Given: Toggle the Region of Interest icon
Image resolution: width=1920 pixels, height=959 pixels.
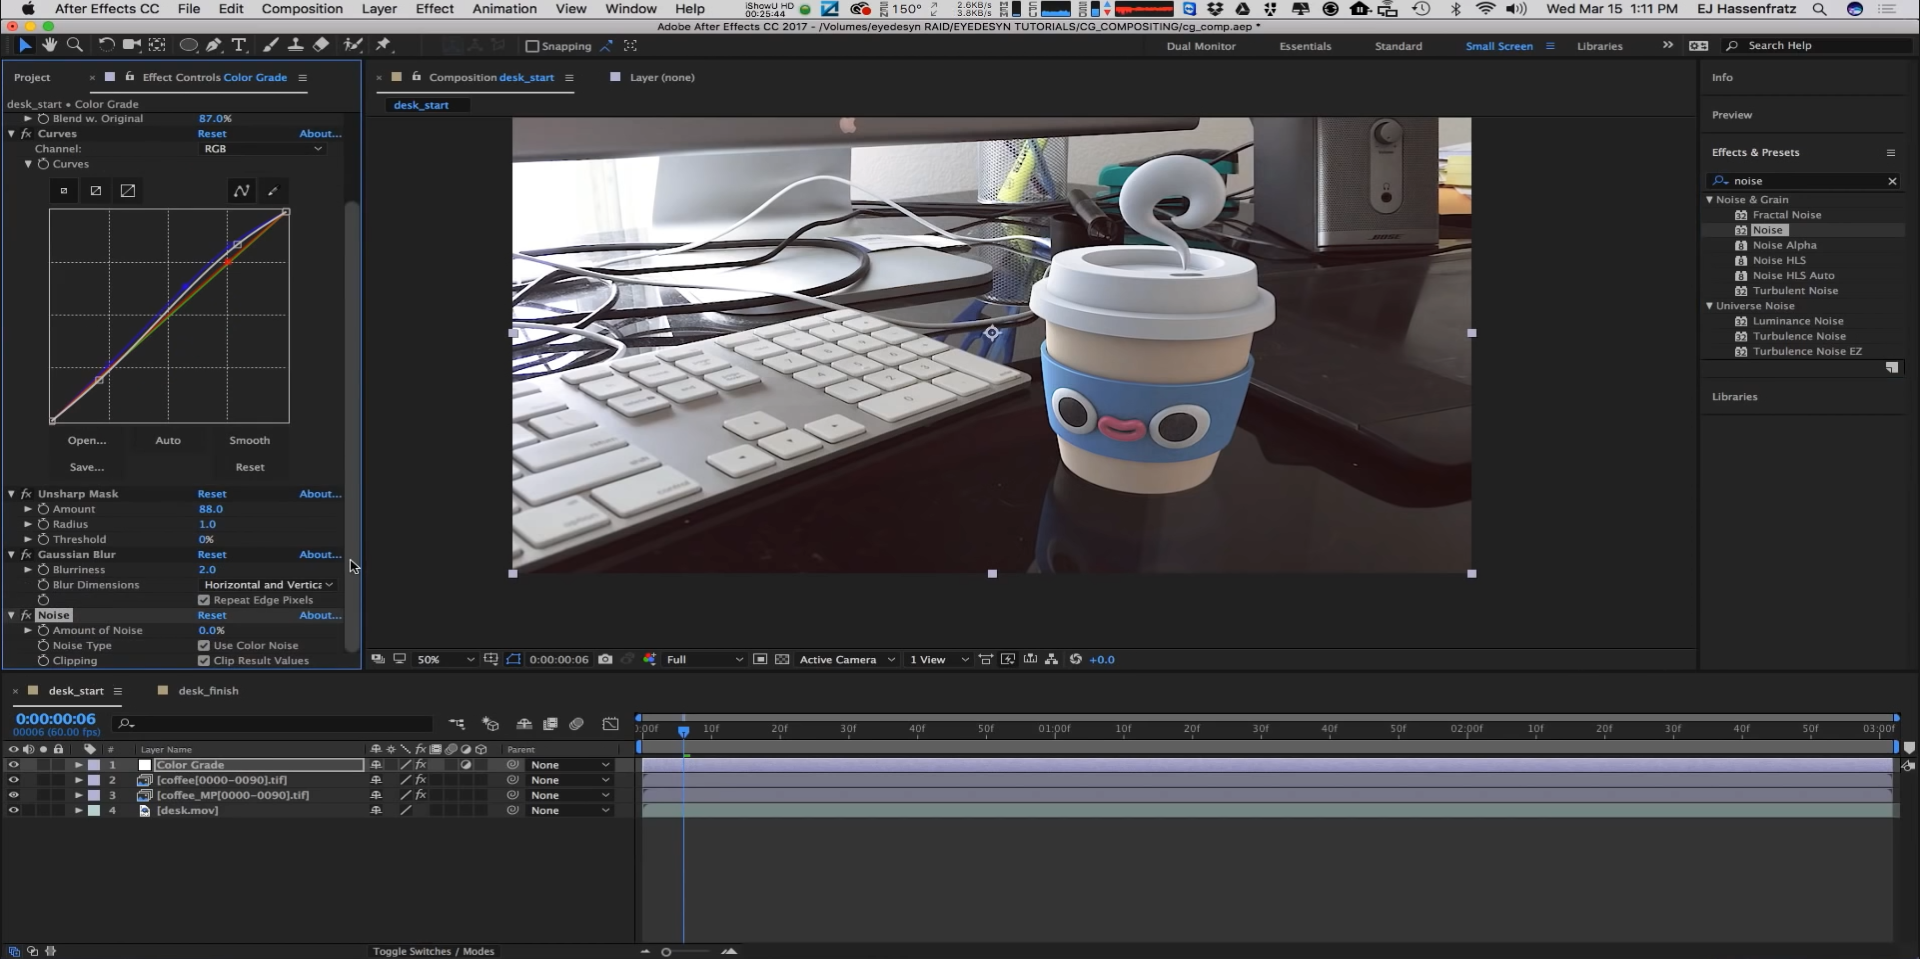Looking at the screenshot, I should click(x=760, y=660).
